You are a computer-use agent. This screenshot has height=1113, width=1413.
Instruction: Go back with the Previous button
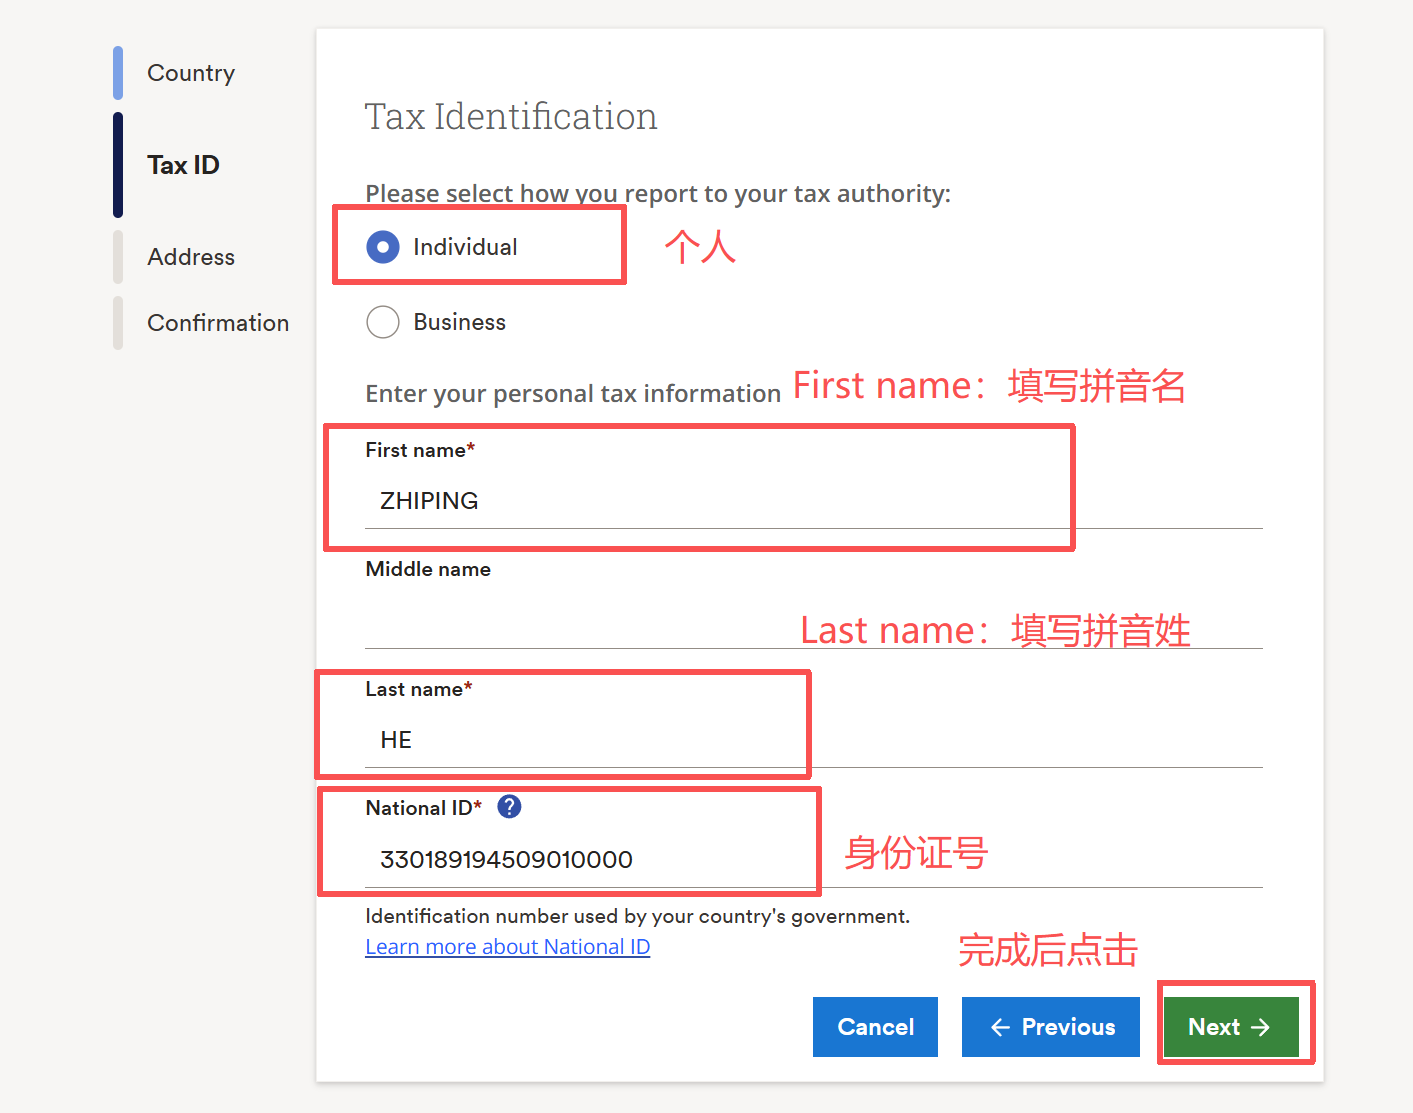pyautogui.click(x=1051, y=1027)
